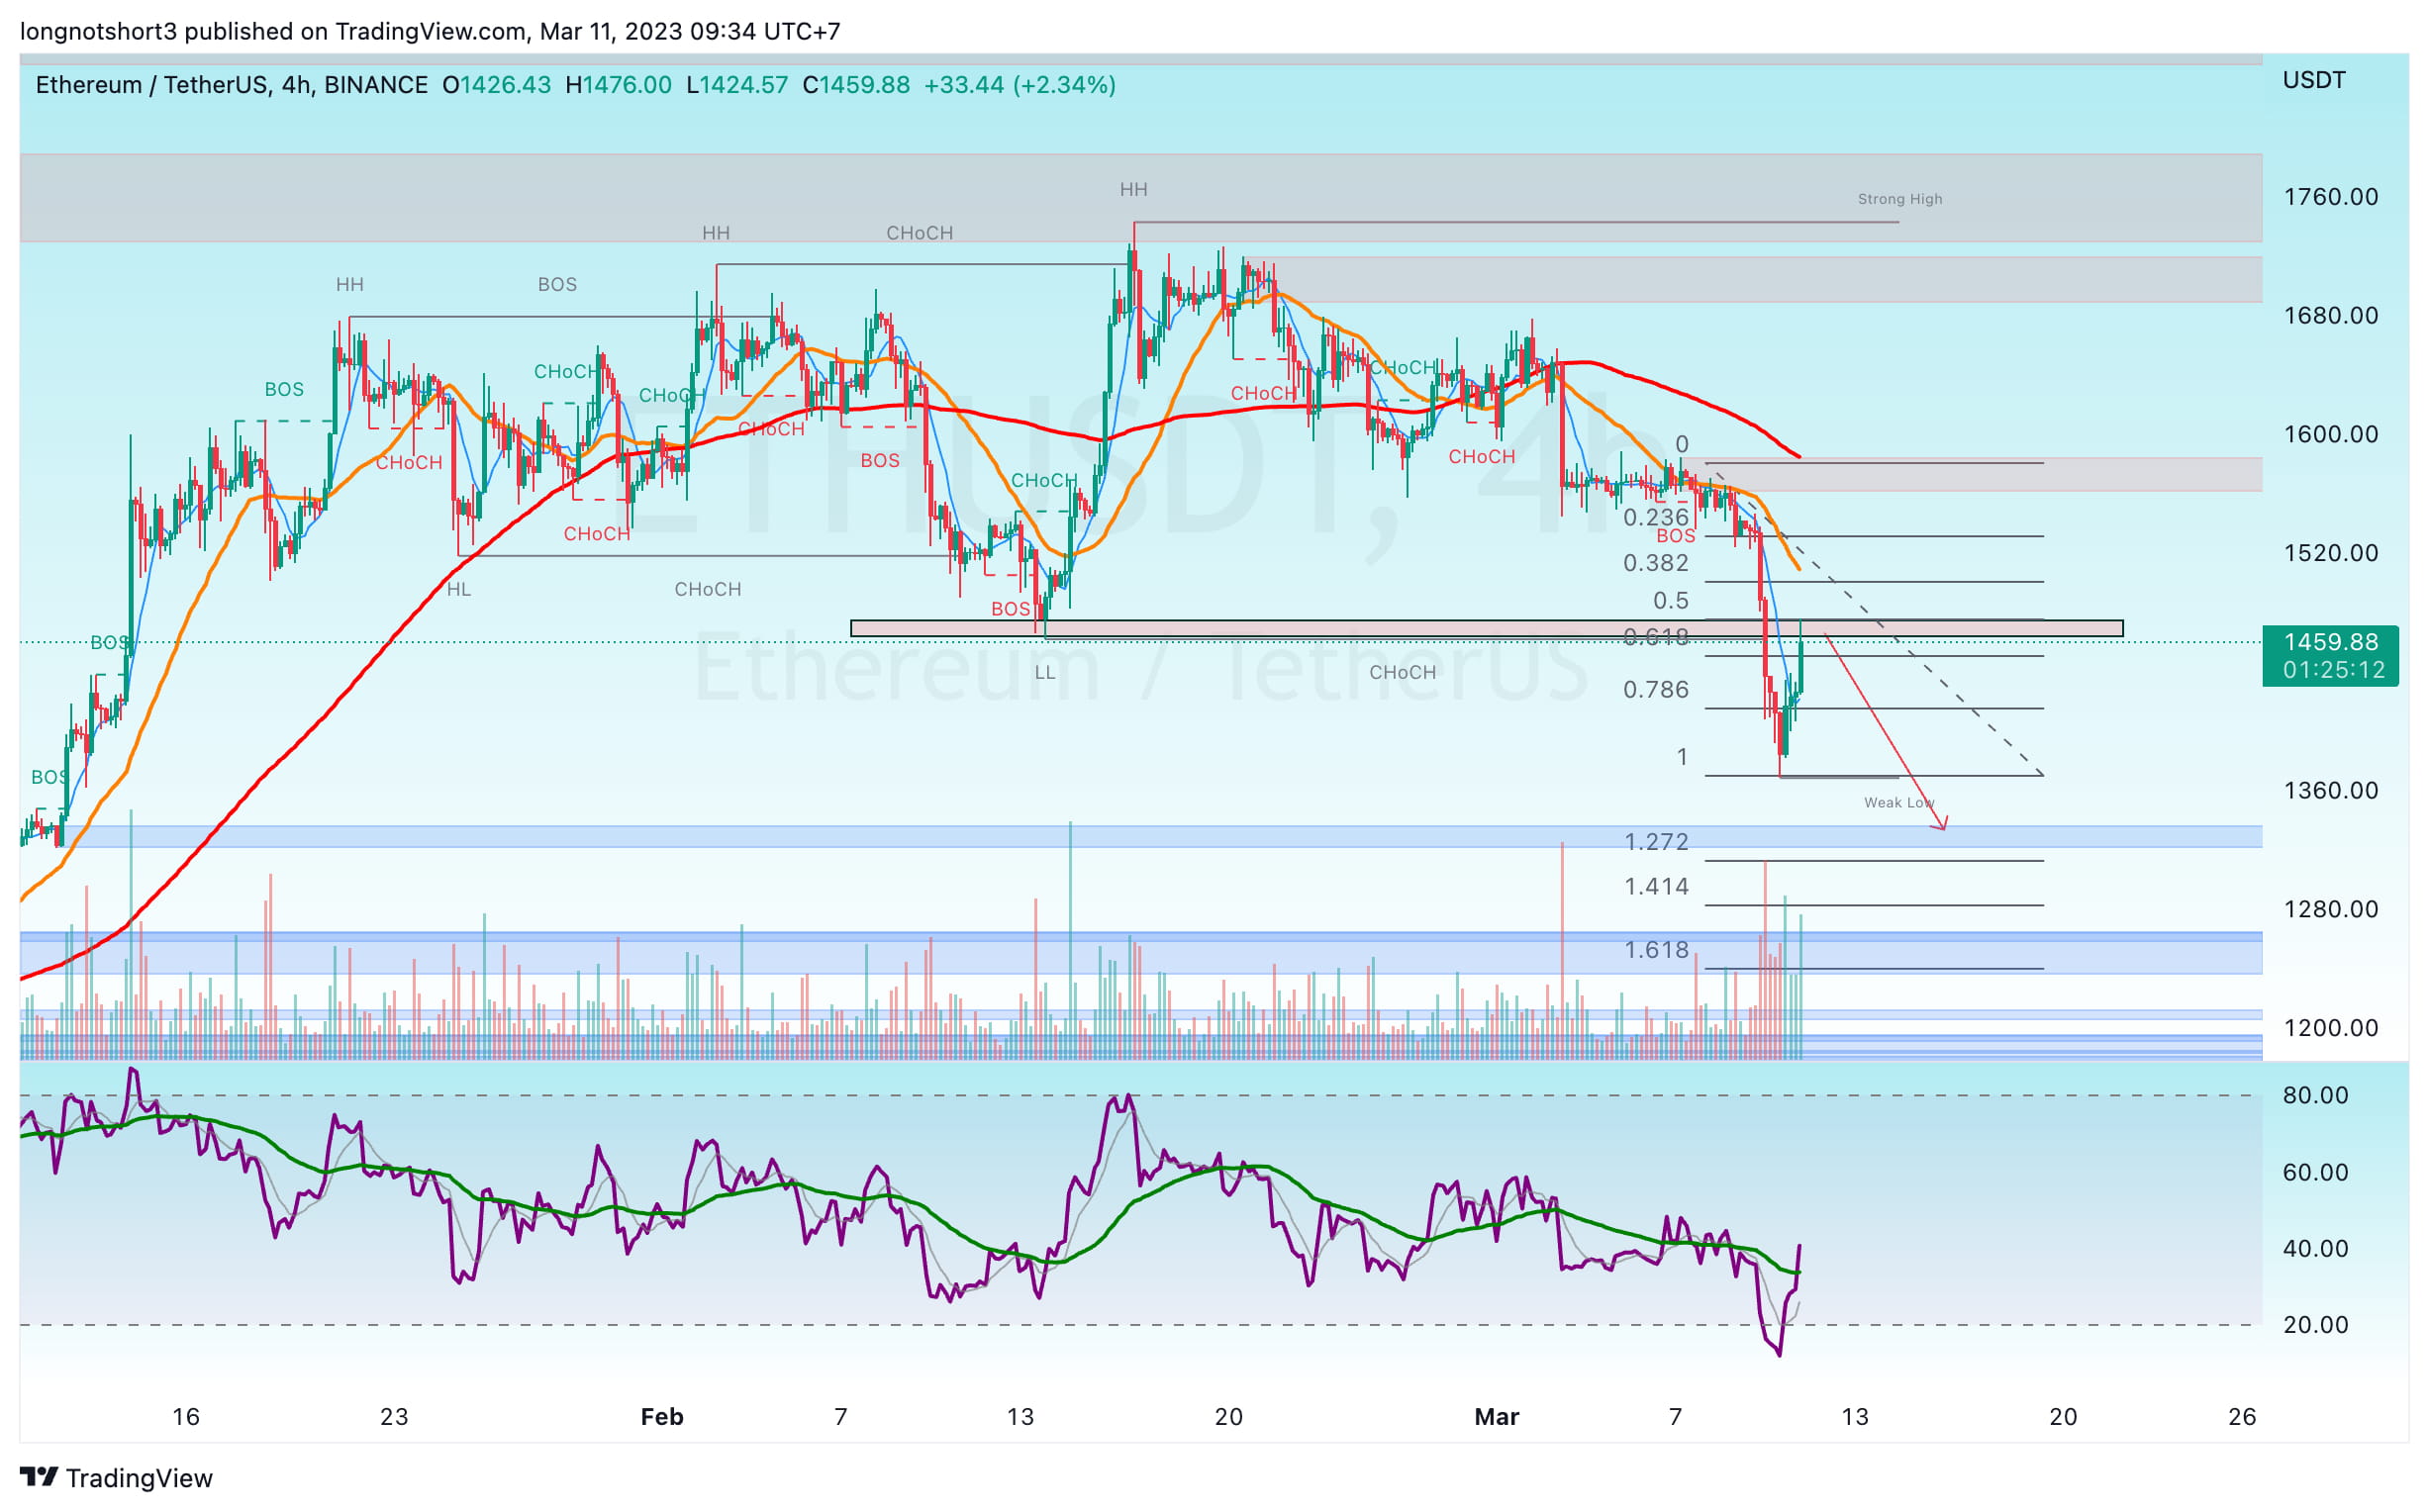Click the 26 date label on time axis
This screenshot has width=2429, height=1512.
pos(2242,1417)
